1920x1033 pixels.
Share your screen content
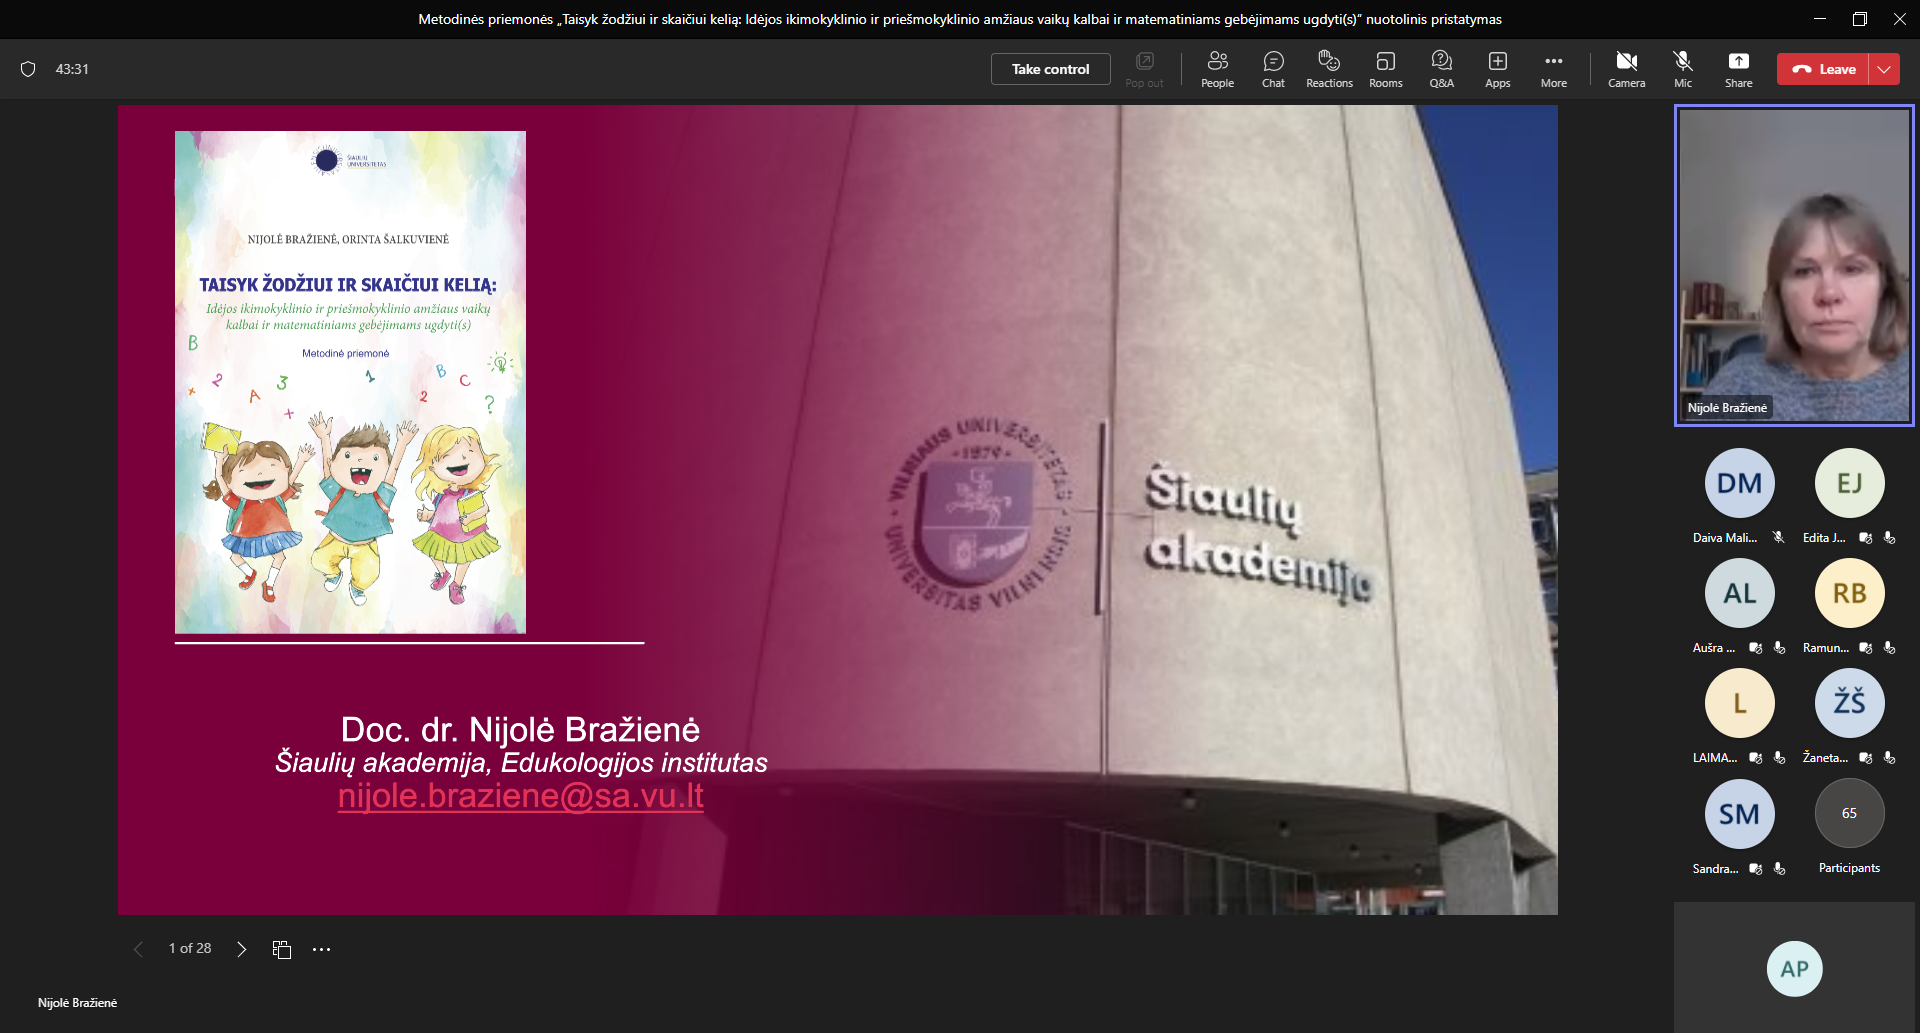[x=1738, y=69]
